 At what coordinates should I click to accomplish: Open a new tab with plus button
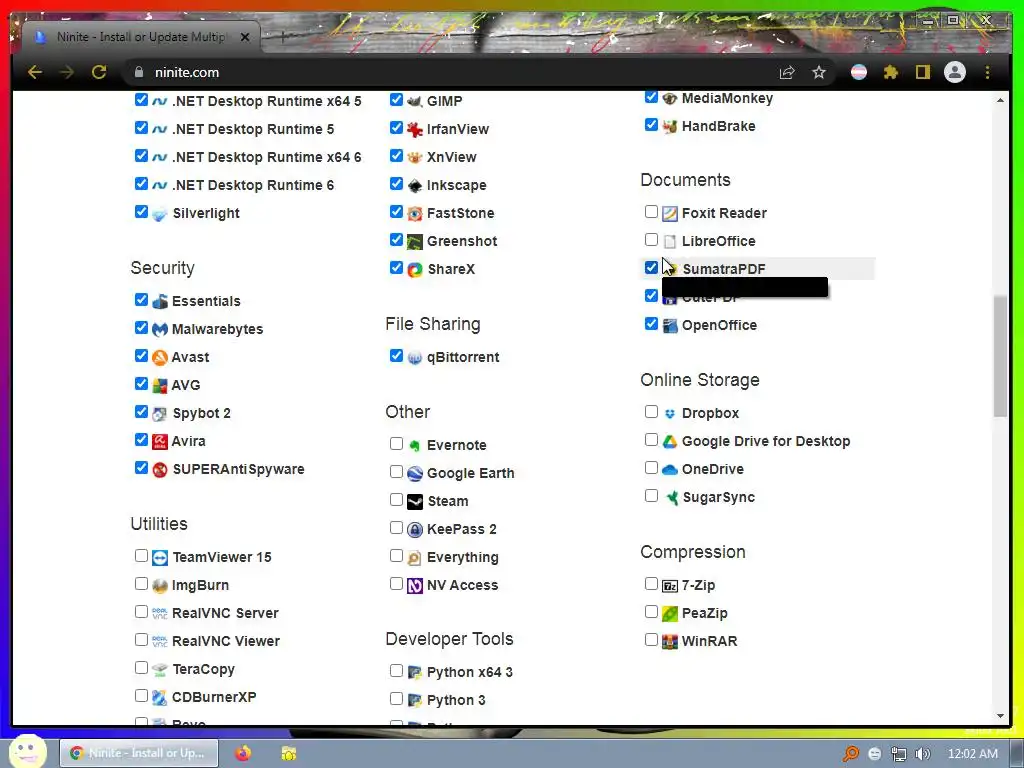pos(283,37)
